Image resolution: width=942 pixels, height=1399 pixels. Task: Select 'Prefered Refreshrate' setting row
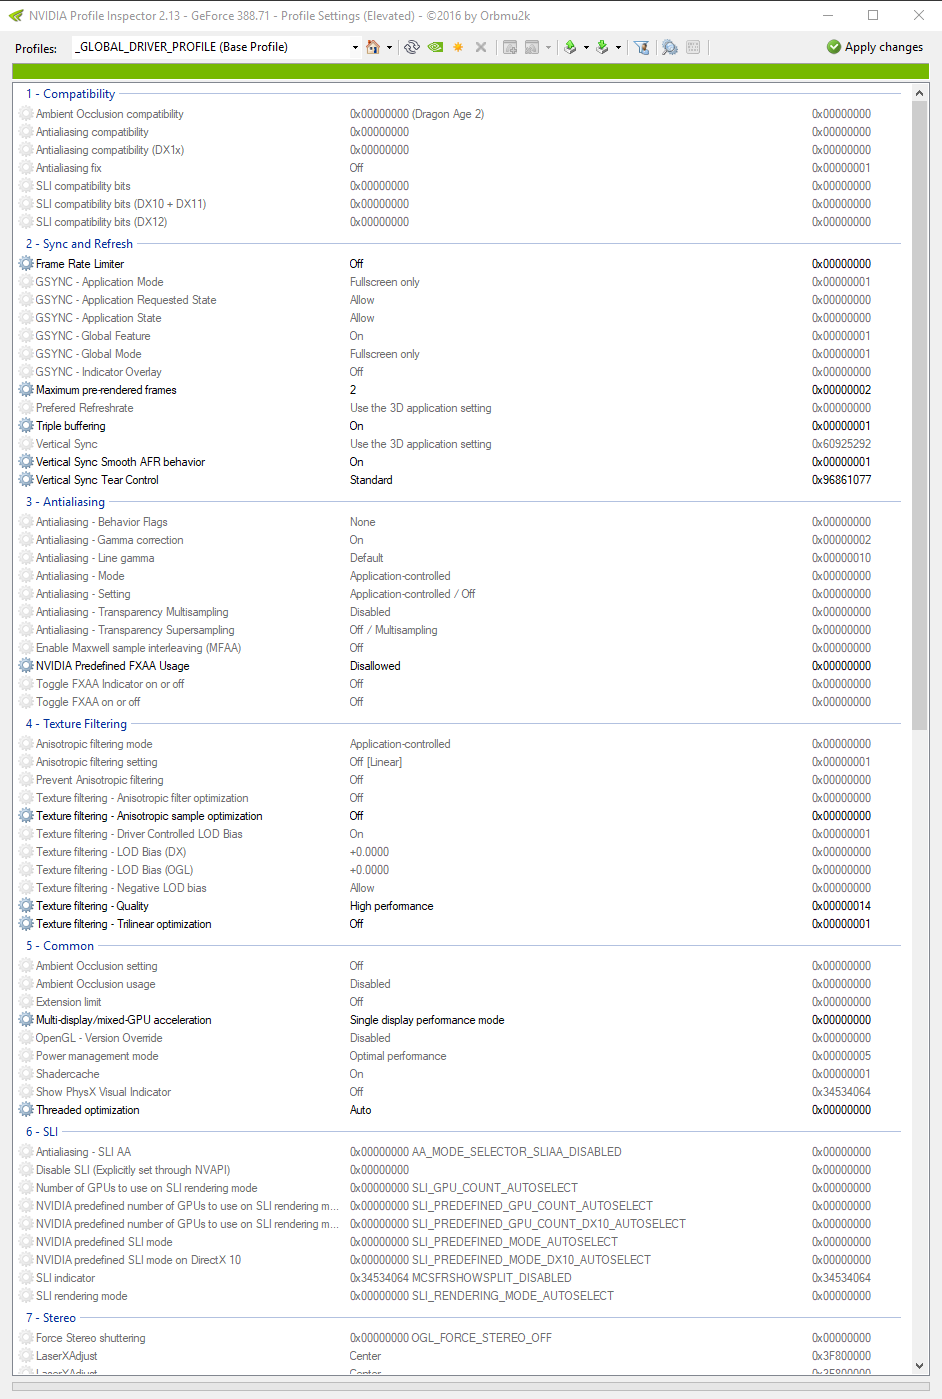(460, 408)
